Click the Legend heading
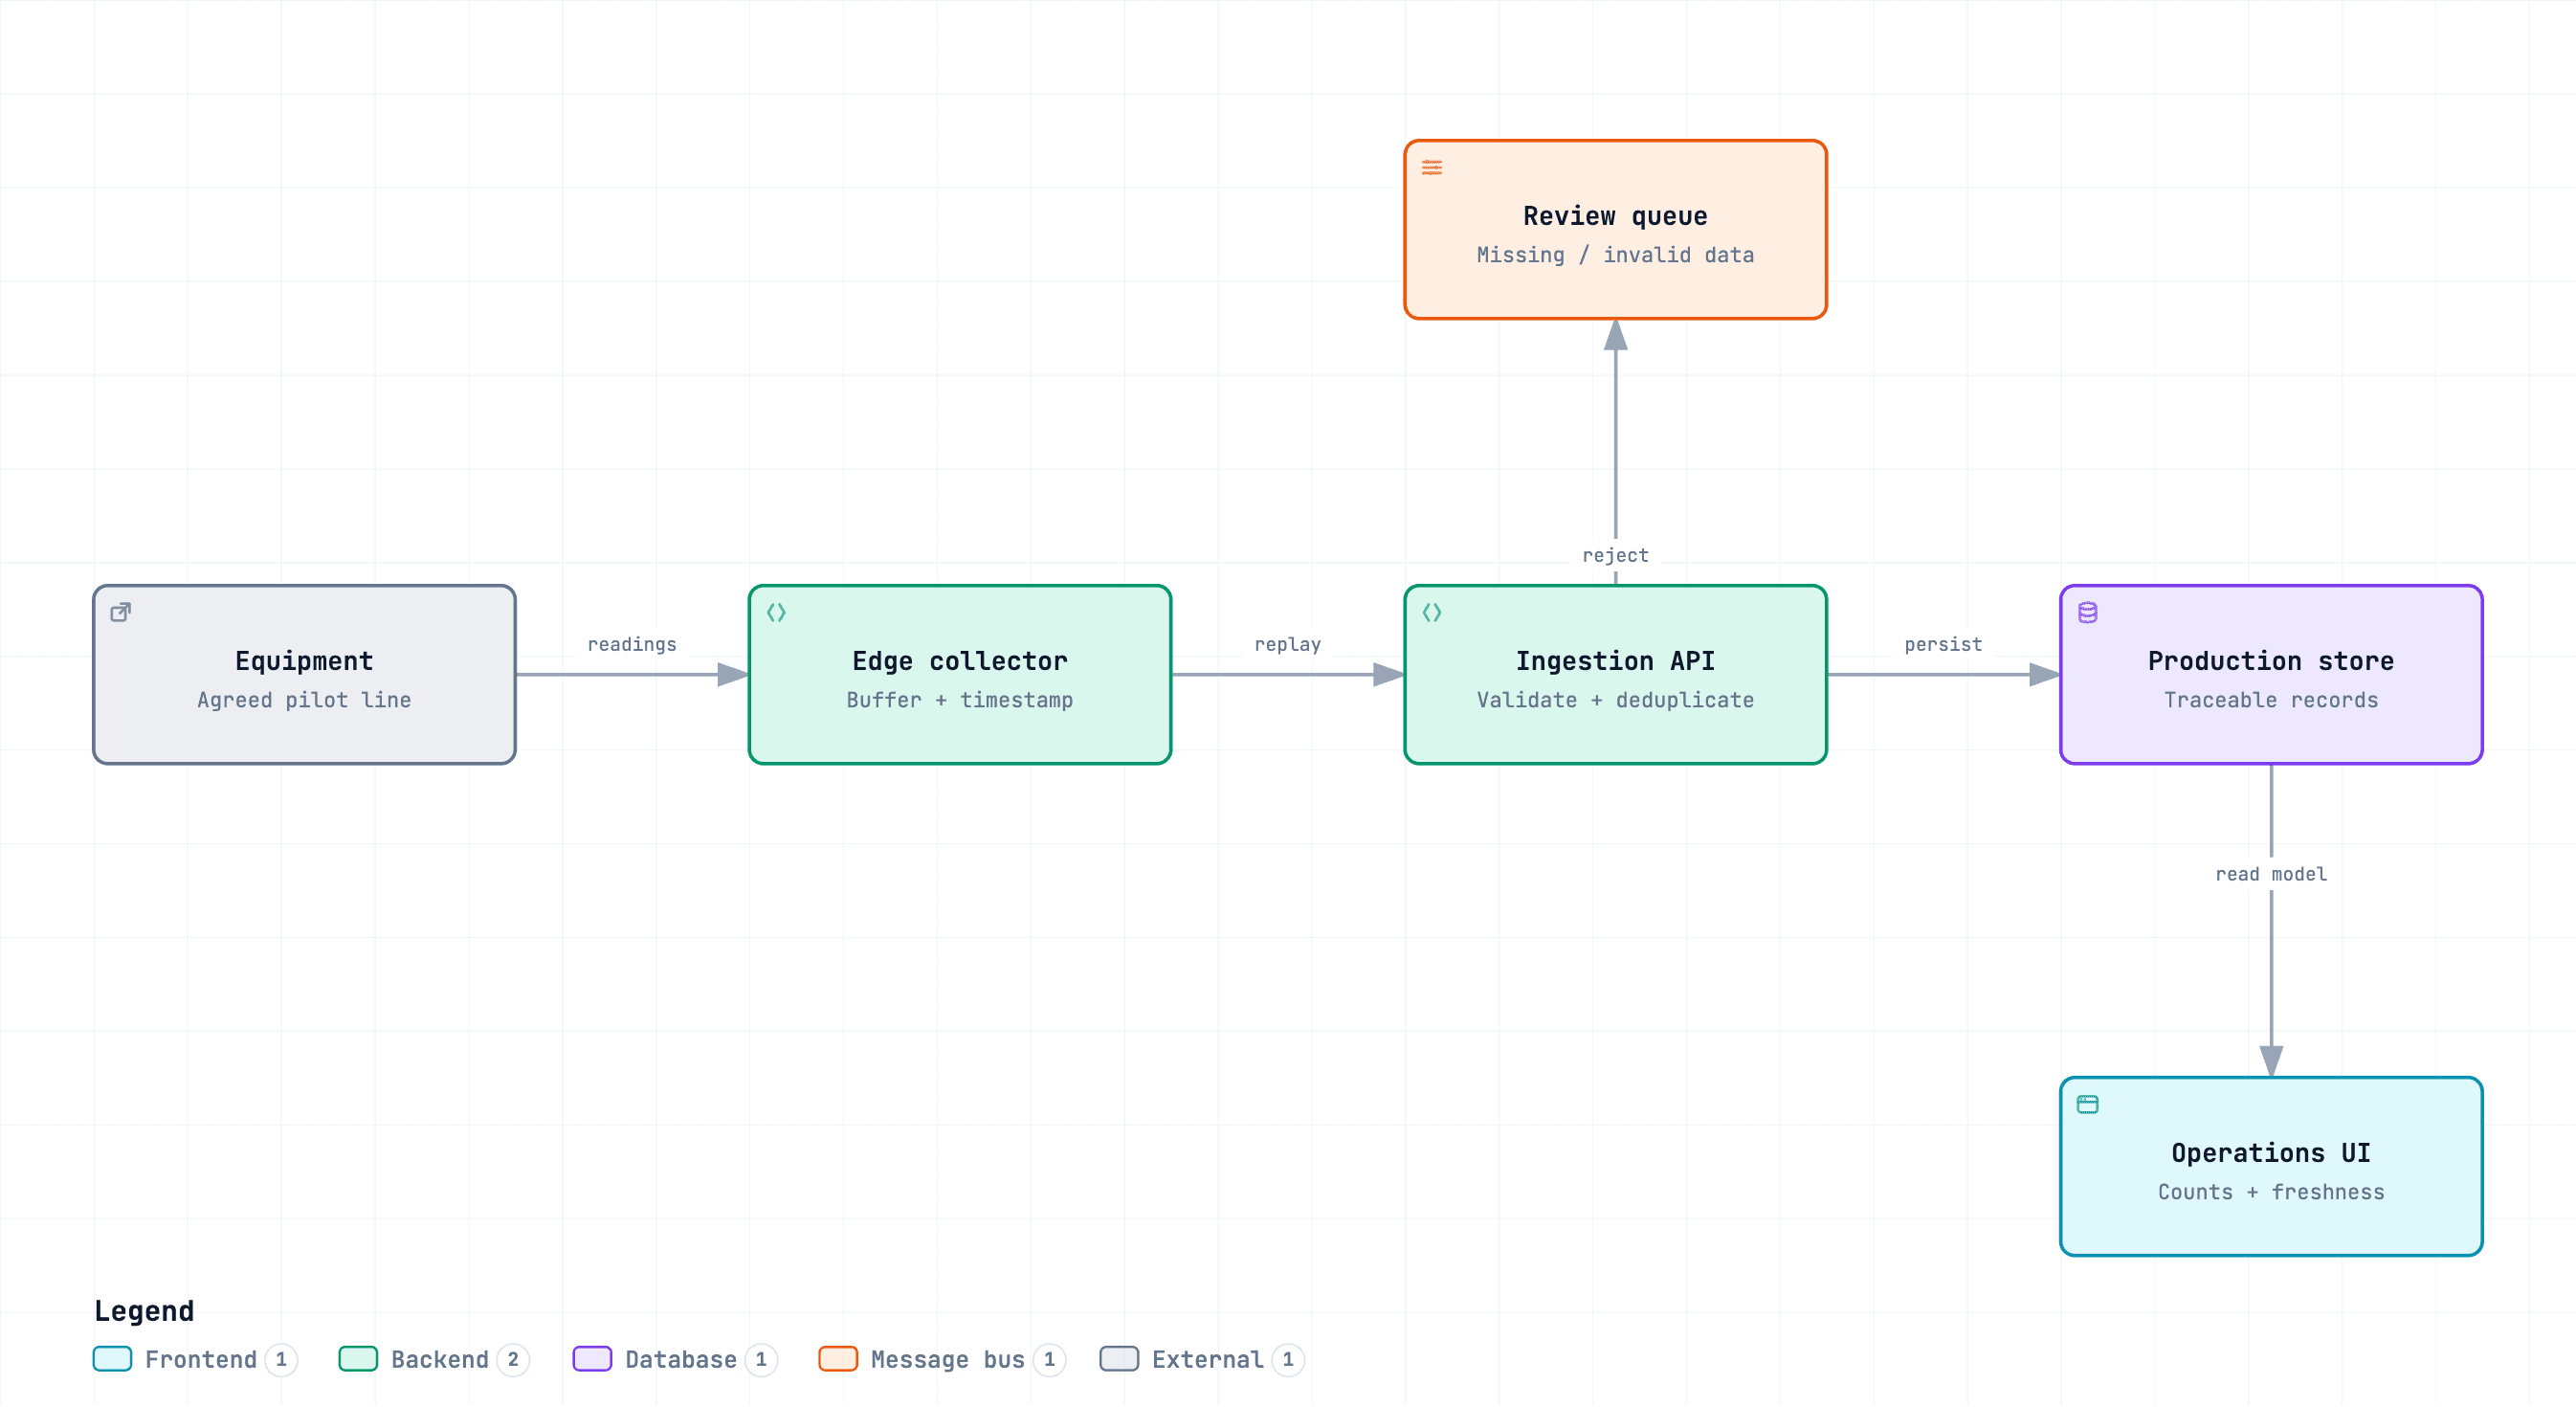This screenshot has width=2576, height=1407. 144,1311
